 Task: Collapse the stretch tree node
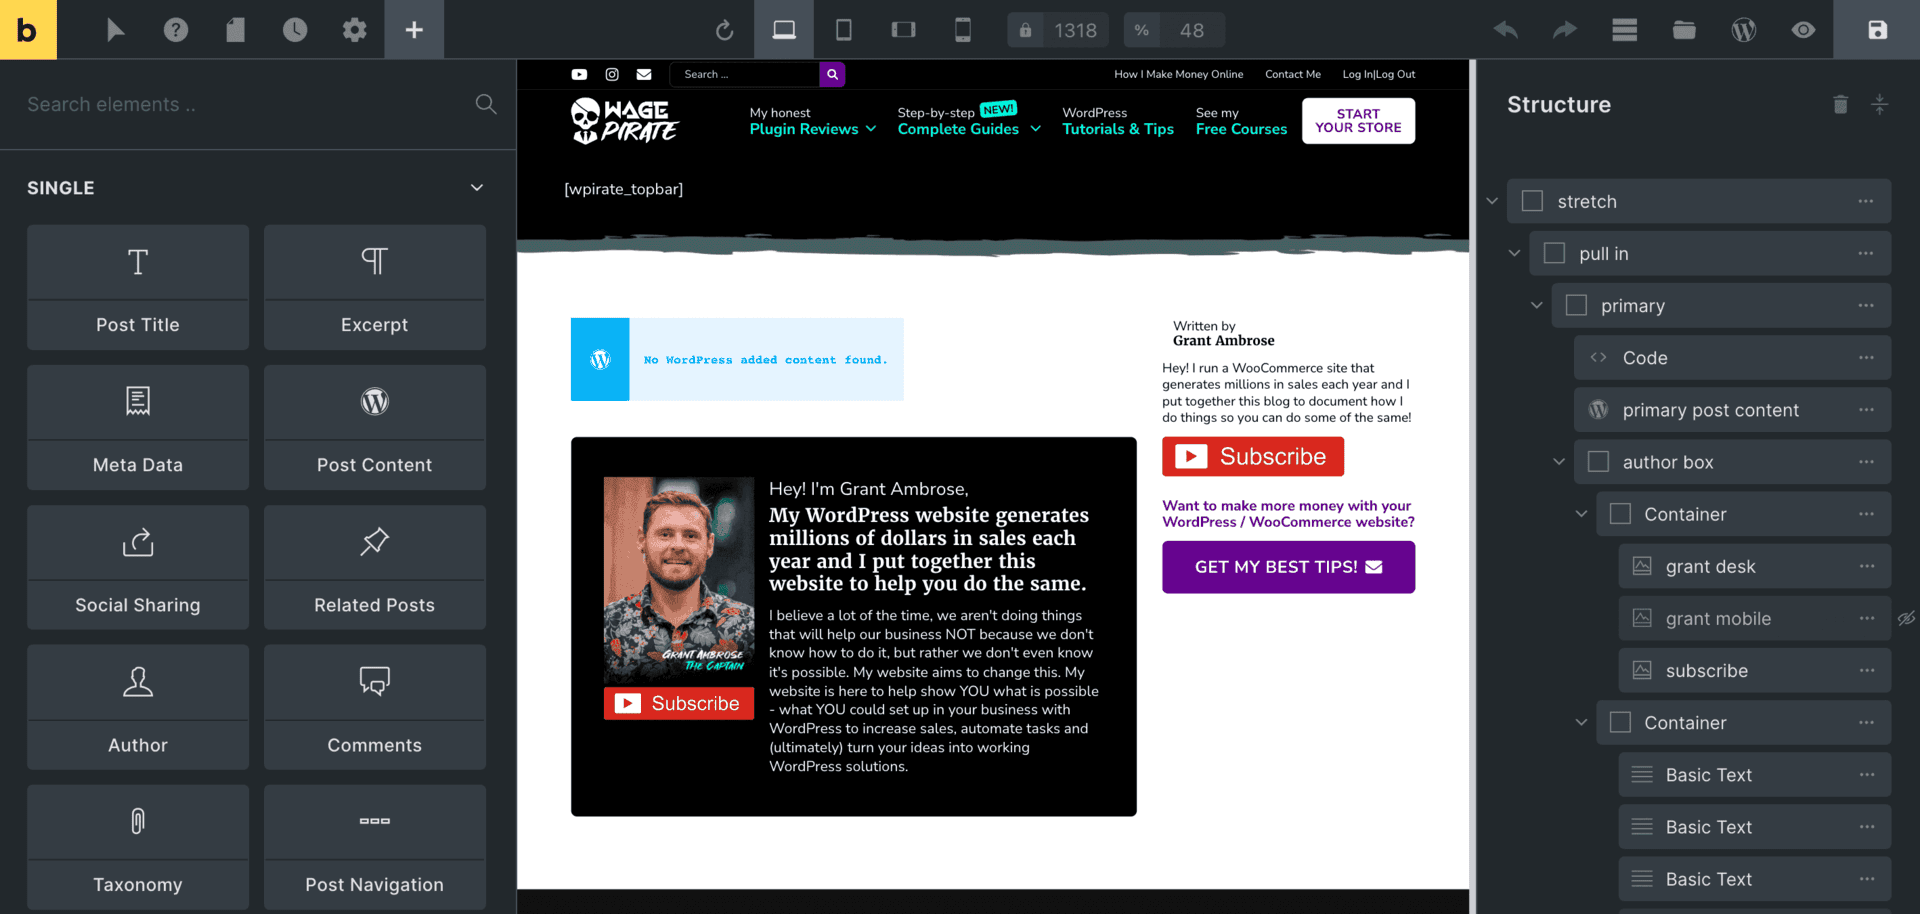(1492, 201)
